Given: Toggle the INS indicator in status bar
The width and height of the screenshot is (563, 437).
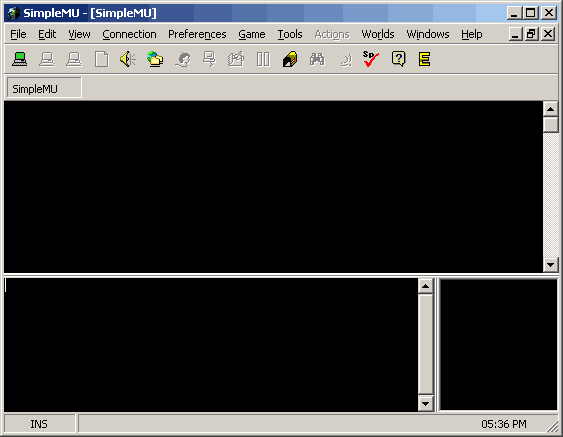Looking at the screenshot, I should pyautogui.click(x=39, y=424).
